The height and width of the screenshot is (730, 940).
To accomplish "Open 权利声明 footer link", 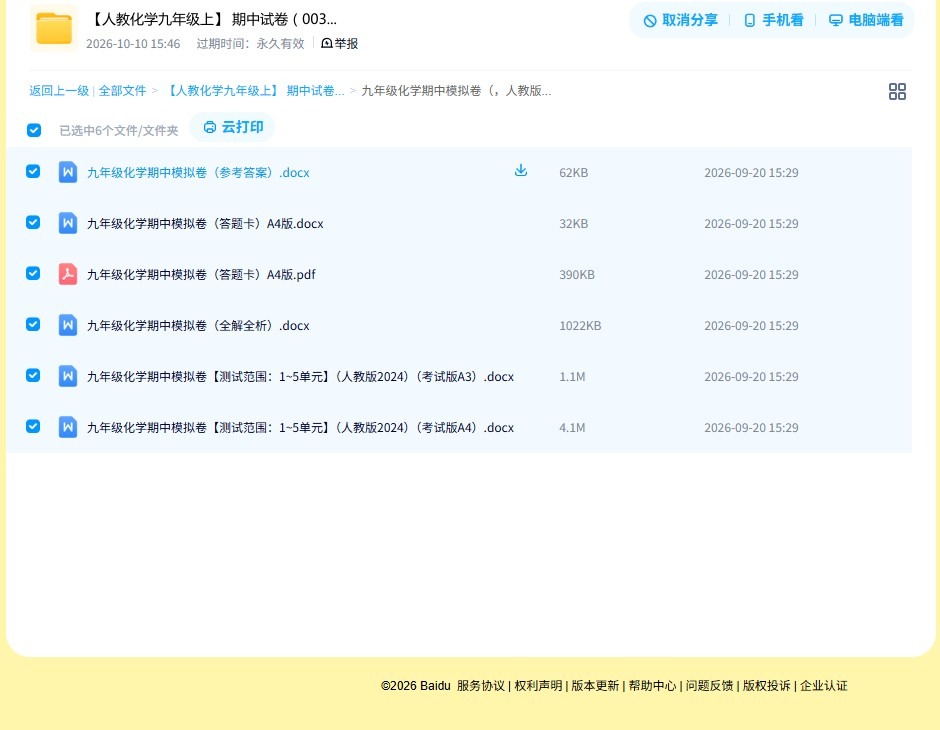I will coord(538,686).
